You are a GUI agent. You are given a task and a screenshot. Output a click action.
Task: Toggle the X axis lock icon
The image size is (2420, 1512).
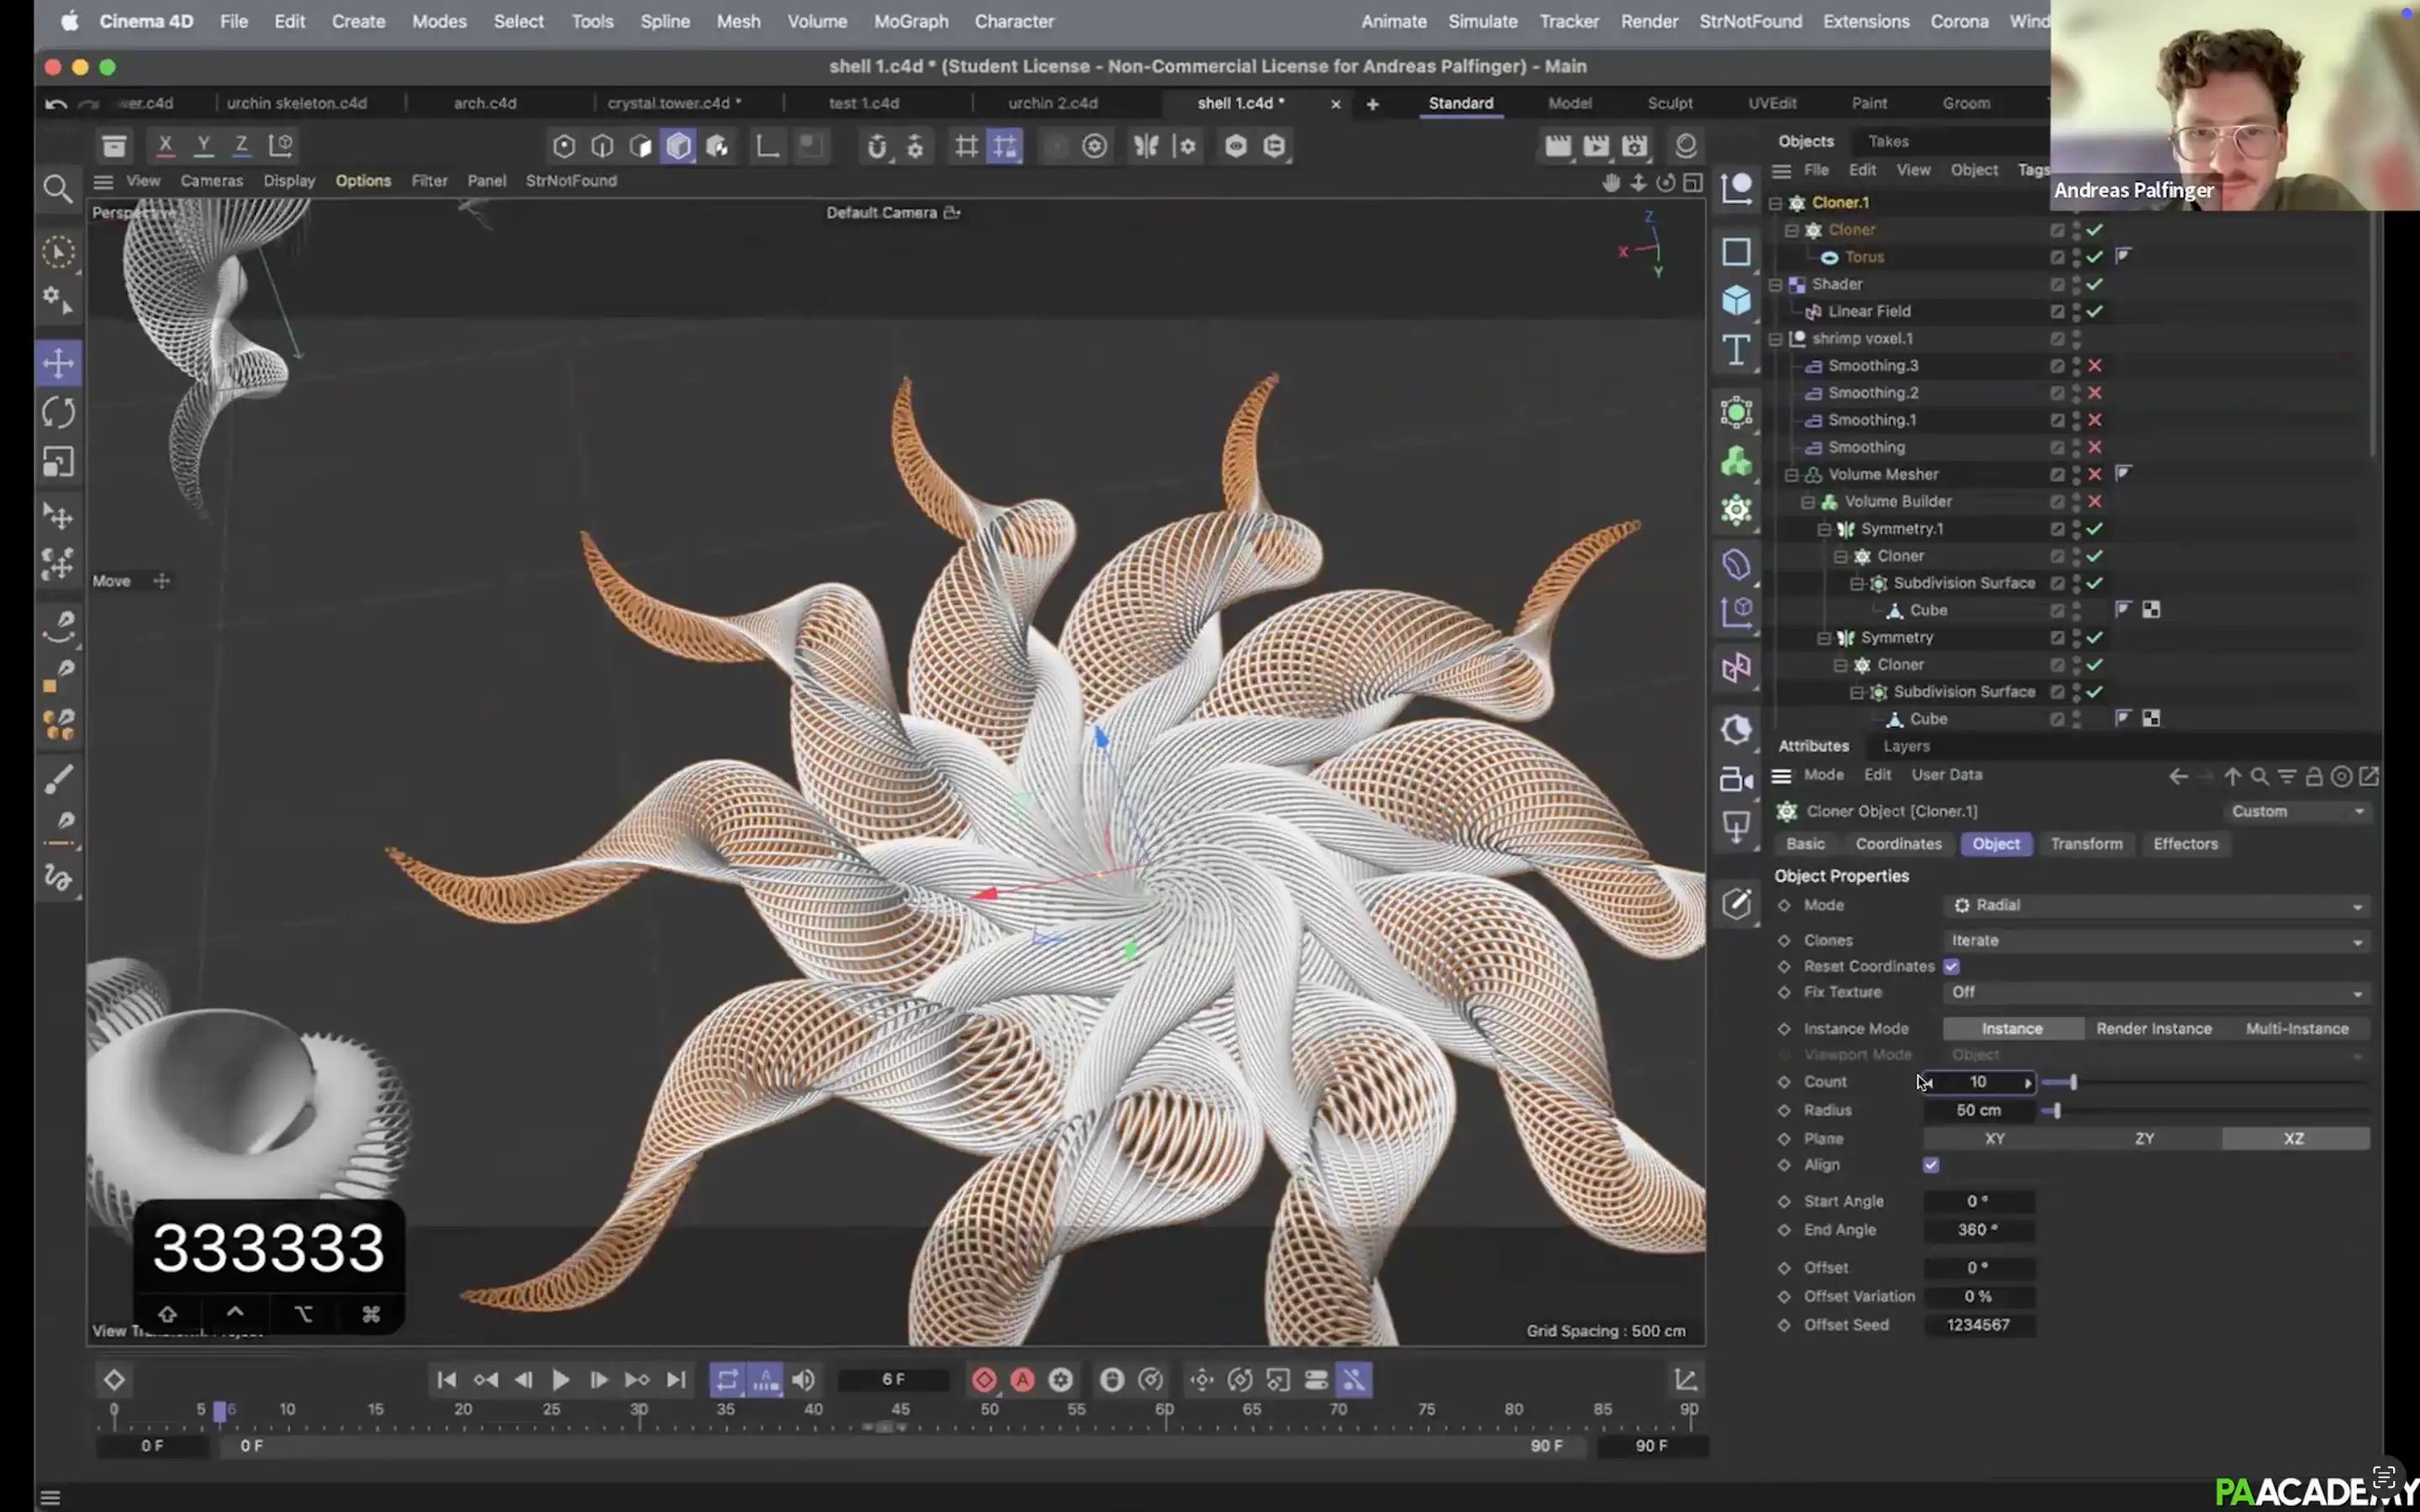(165, 146)
